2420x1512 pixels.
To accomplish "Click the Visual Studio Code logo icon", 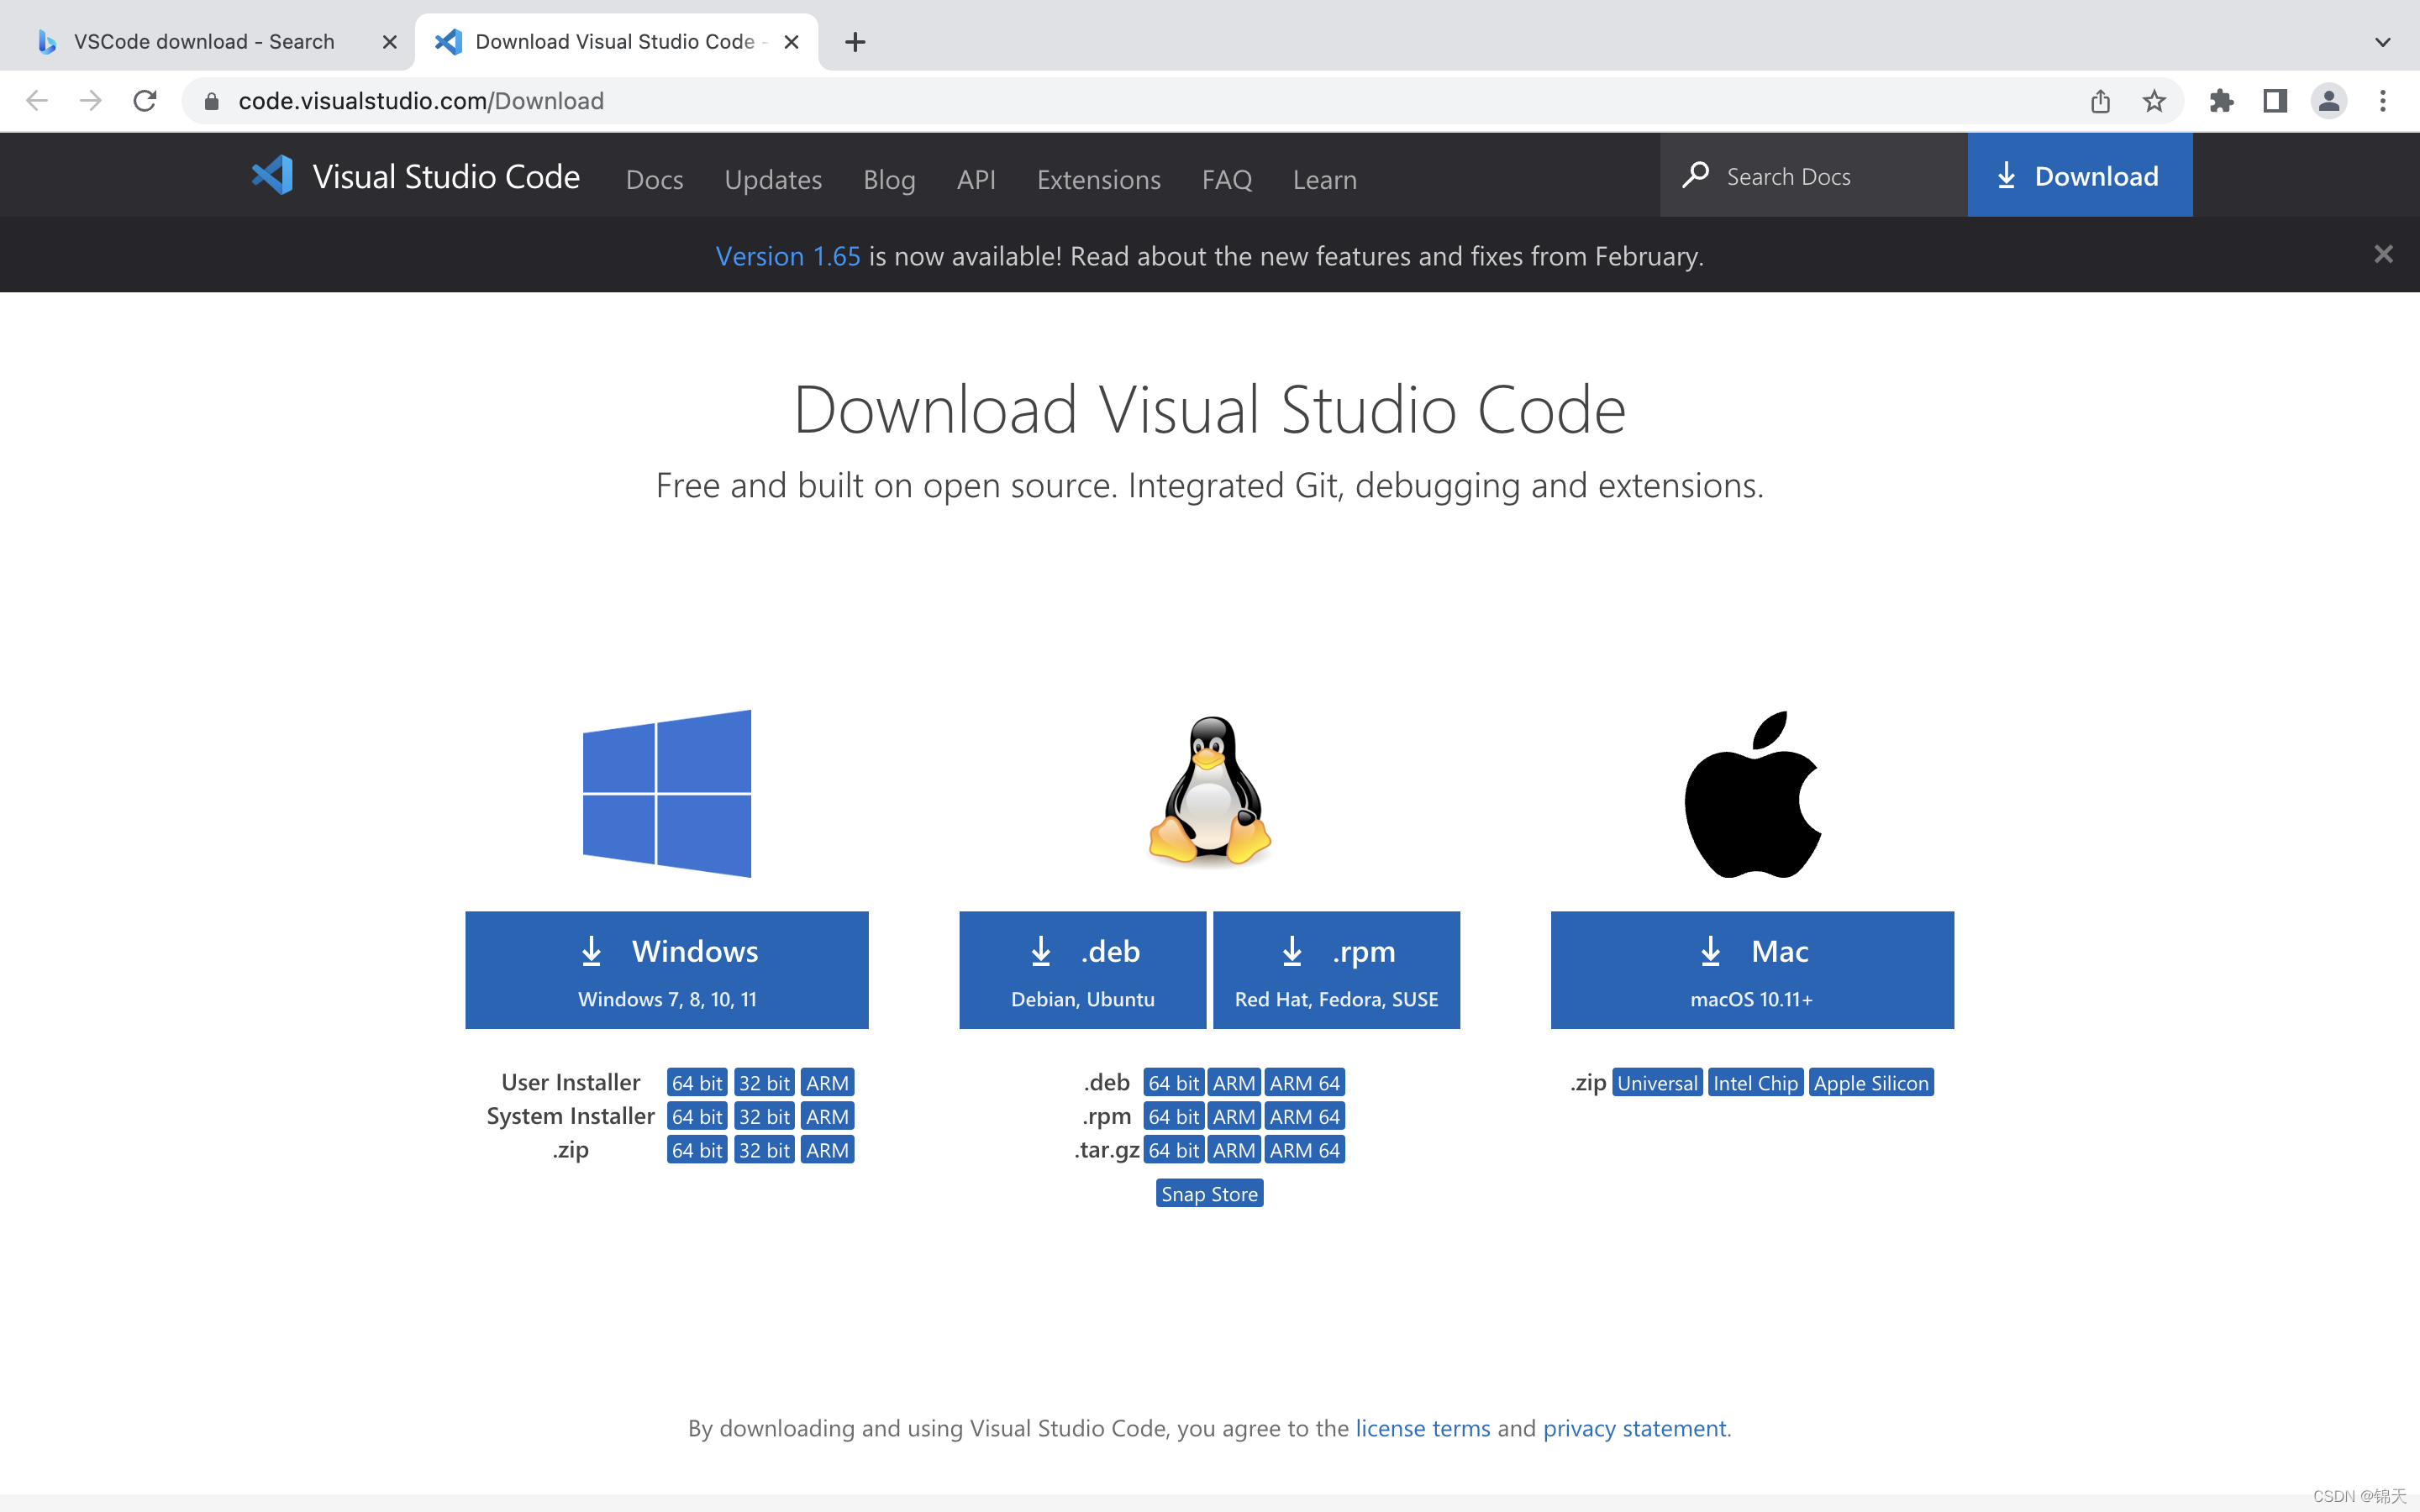I will pos(272,176).
